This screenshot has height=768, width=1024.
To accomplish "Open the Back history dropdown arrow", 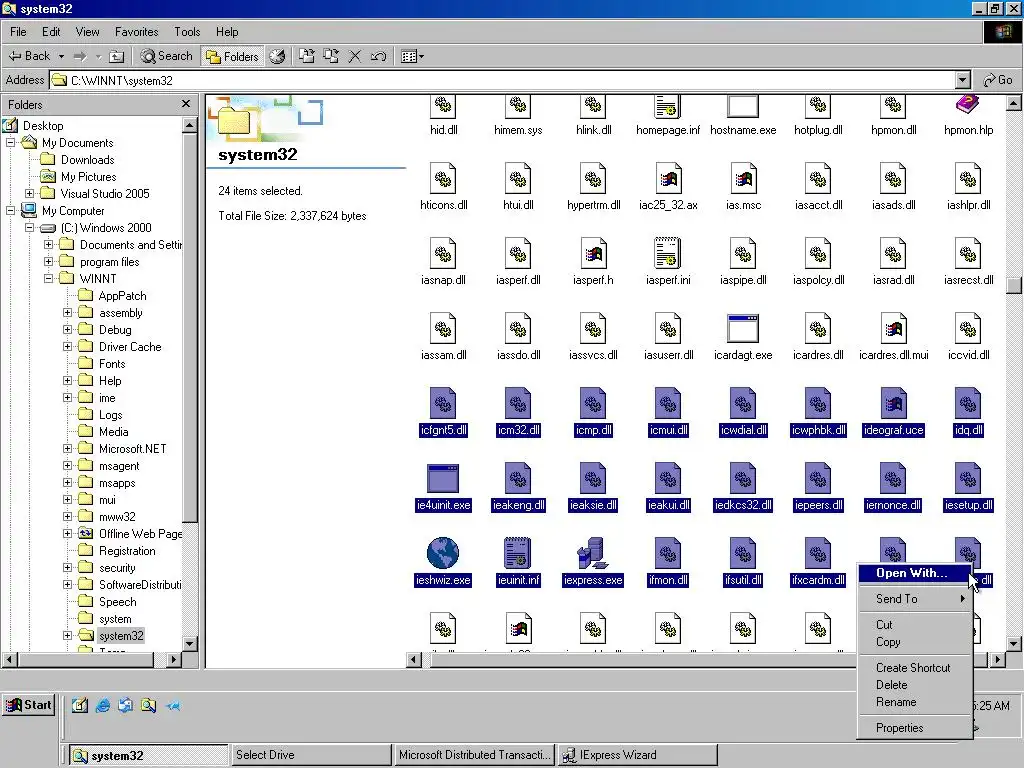I will (61, 56).
